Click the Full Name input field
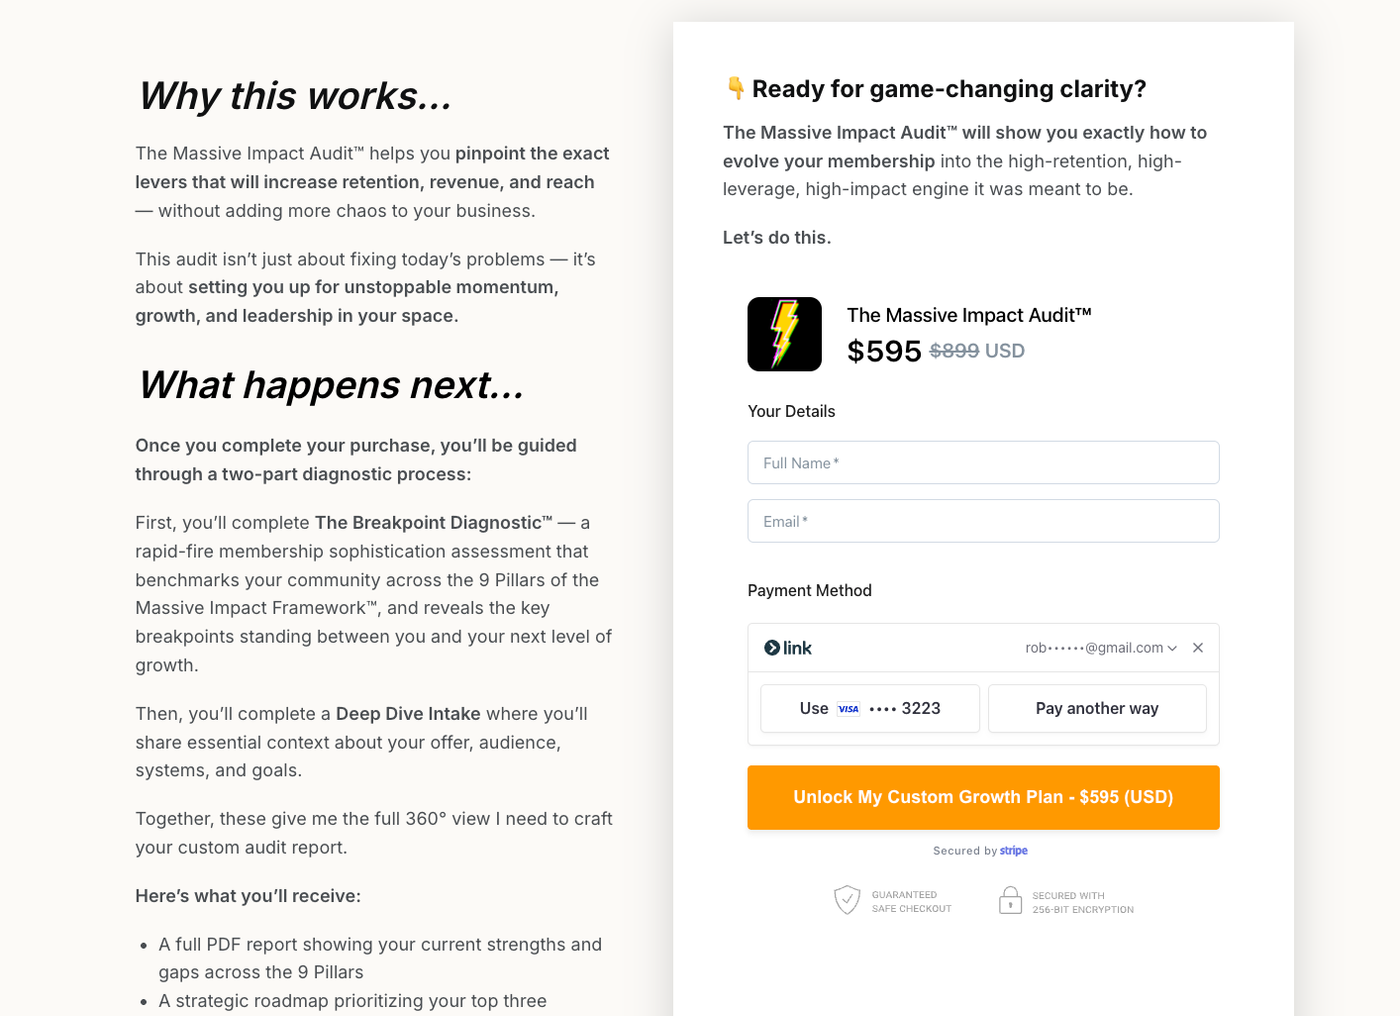Image resolution: width=1400 pixels, height=1016 pixels. [983, 462]
